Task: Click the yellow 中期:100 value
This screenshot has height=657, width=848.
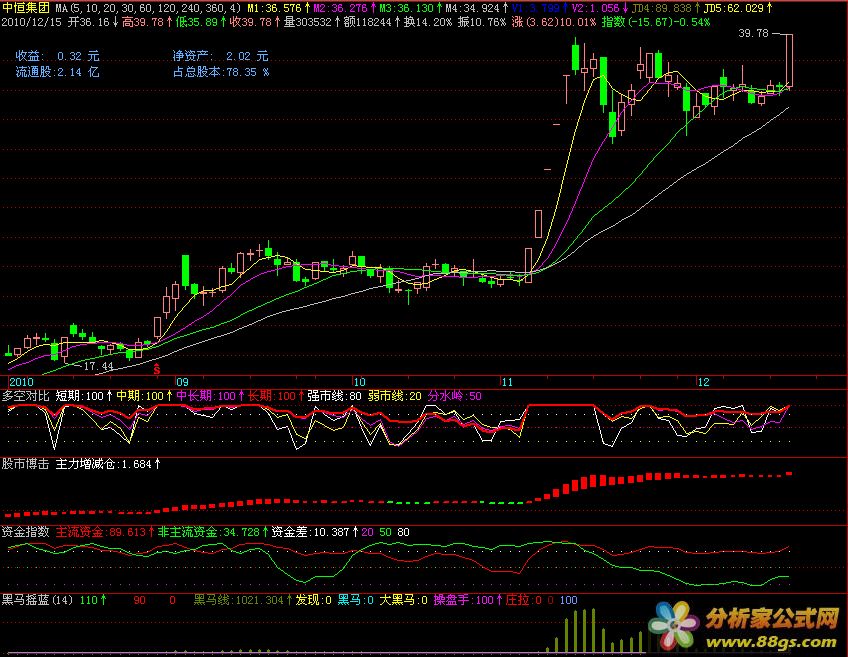Action: [144, 396]
